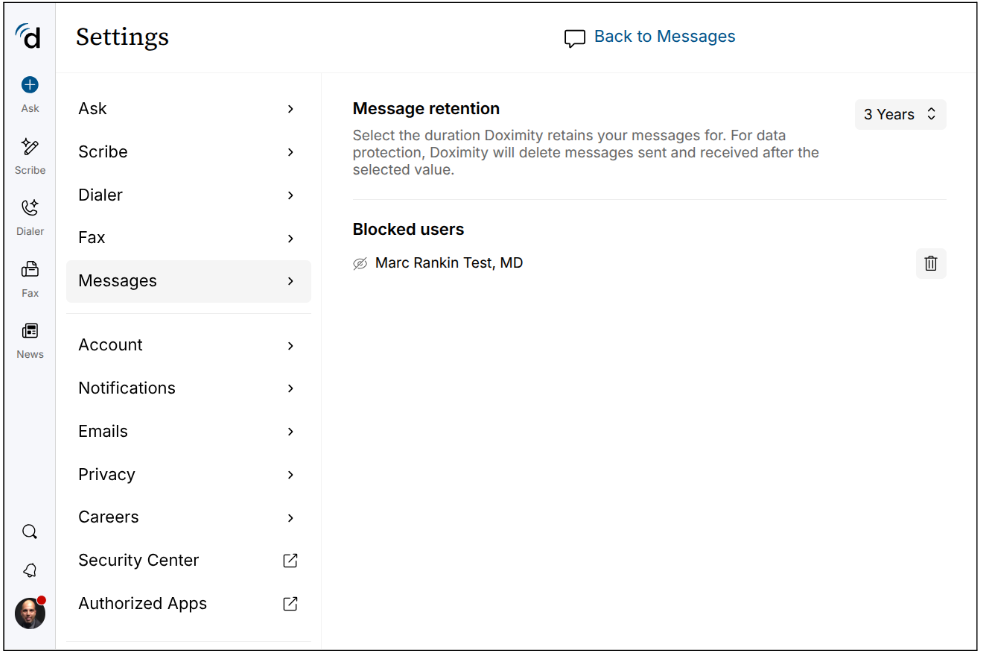The width and height of the screenshot is (982, 654).
Task: Open Dialer phone icon in the sidebar
Action: pyautogui.click(x=29, y=207)
